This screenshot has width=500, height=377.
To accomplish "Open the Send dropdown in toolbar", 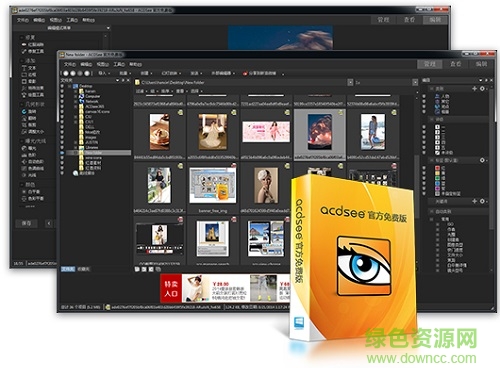I will [x=196, y=73].
